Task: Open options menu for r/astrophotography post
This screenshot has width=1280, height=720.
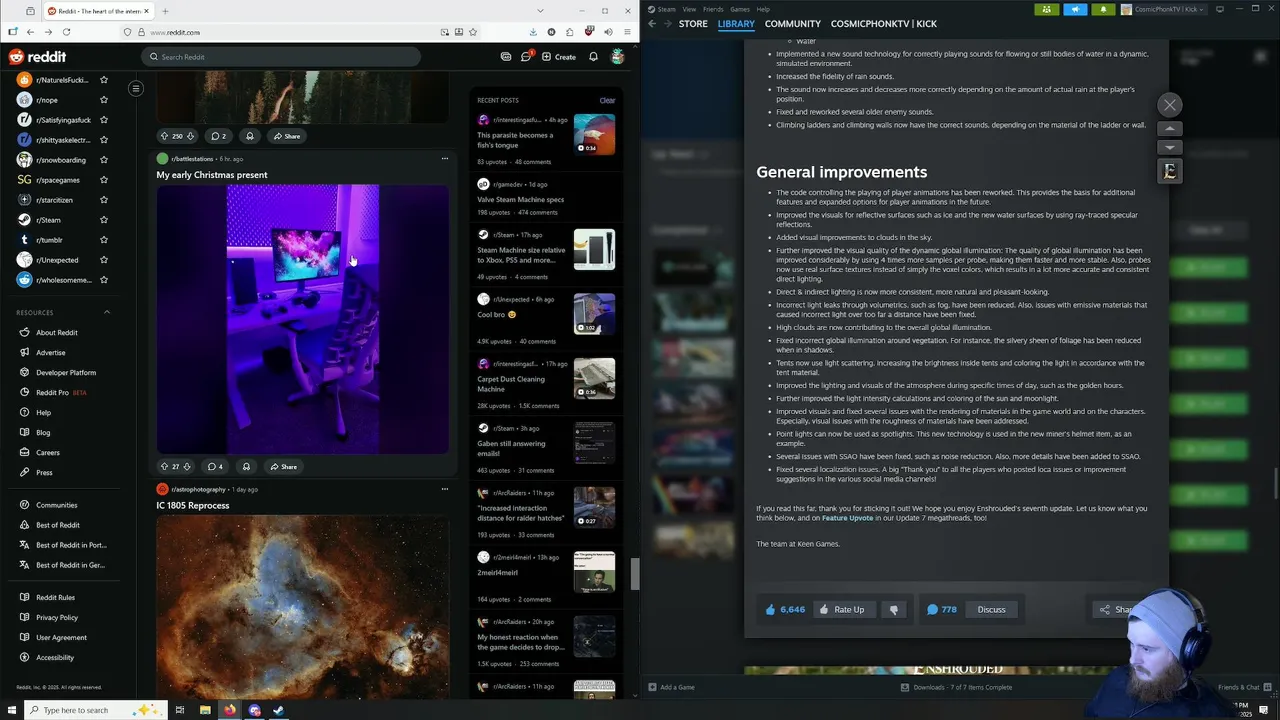Action: coord(445,489)
